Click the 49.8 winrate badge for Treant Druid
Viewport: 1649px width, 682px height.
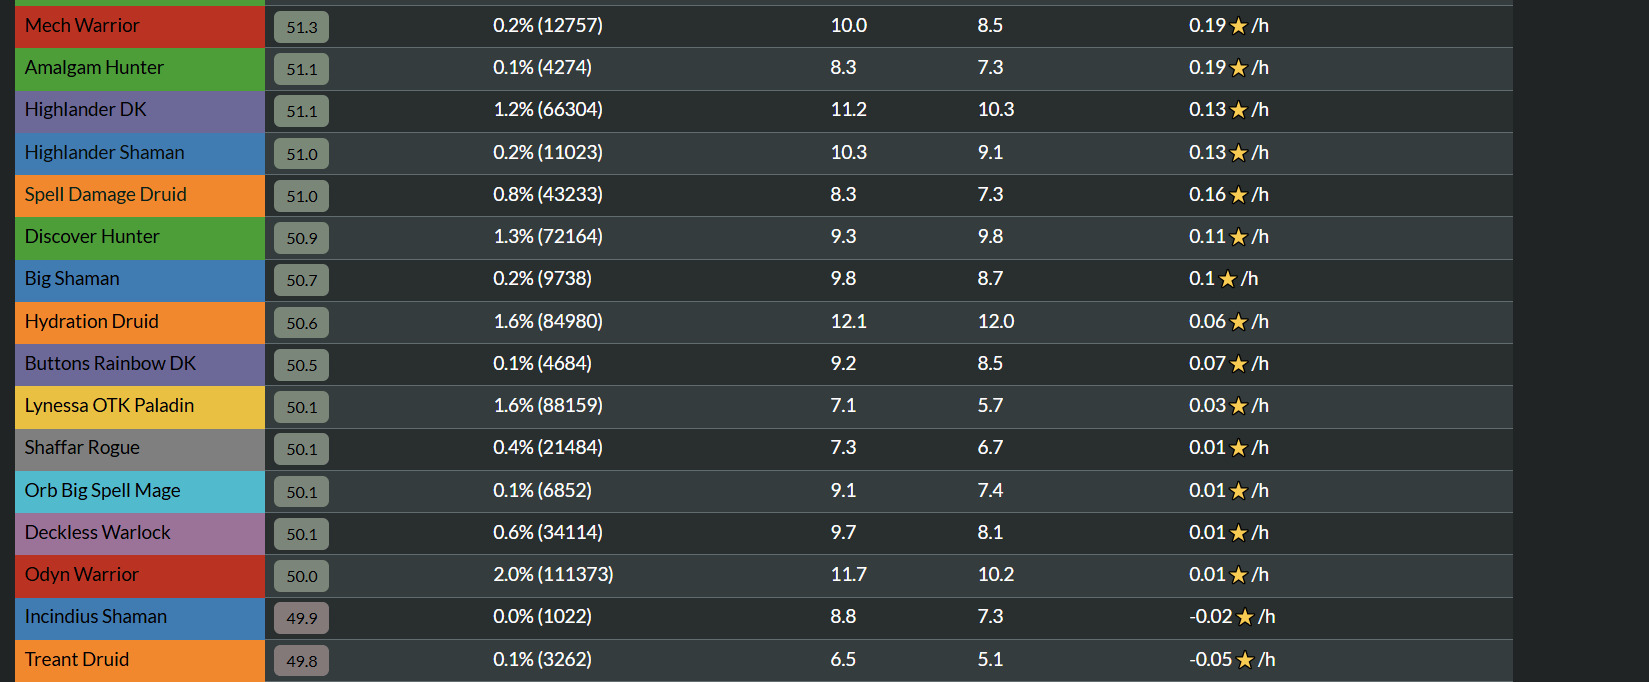point(302,661)
